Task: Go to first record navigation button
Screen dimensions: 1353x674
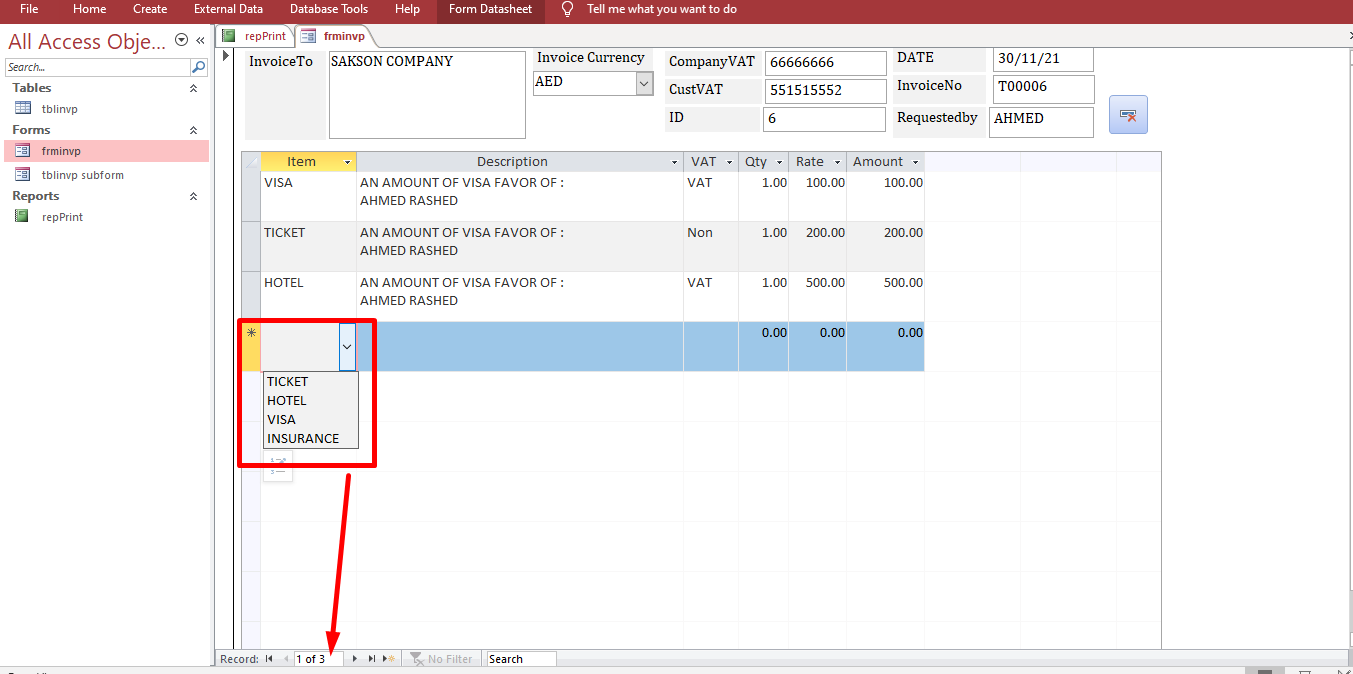Action: click(269, 659)
